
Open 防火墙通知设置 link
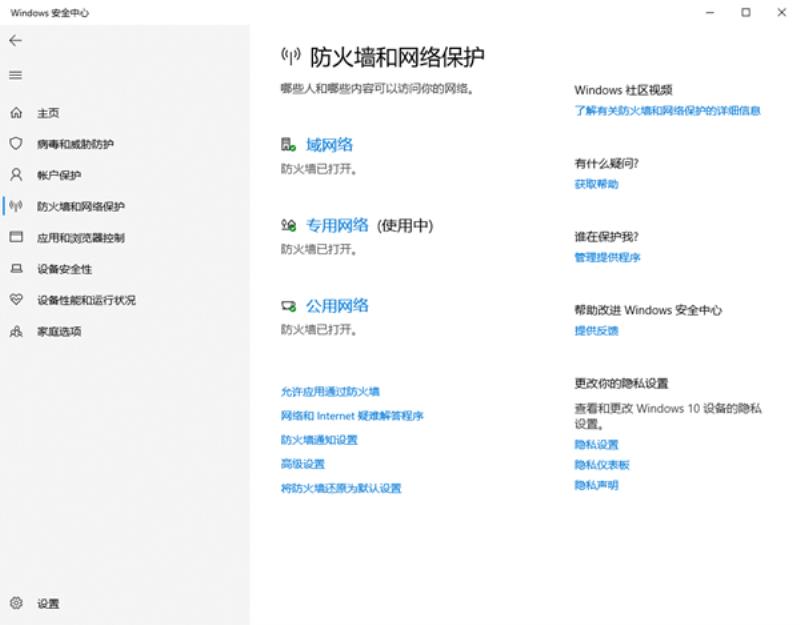tap(319, 440)
